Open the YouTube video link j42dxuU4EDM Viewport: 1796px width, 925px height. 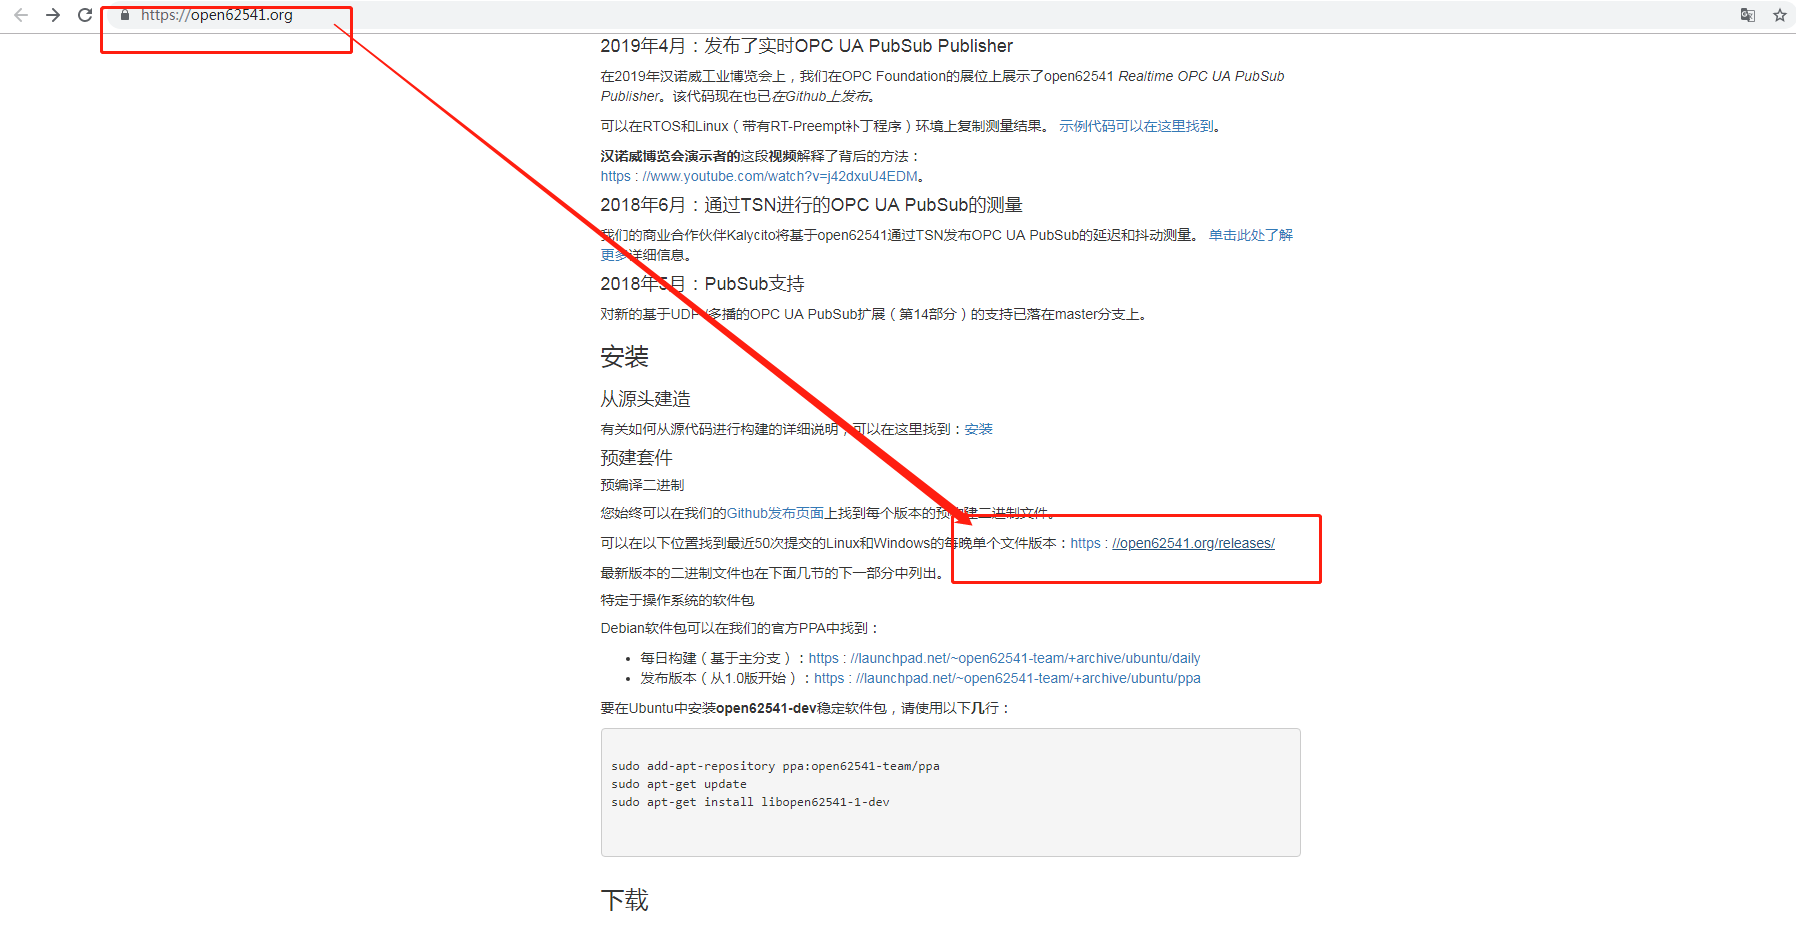pos(758,175)
